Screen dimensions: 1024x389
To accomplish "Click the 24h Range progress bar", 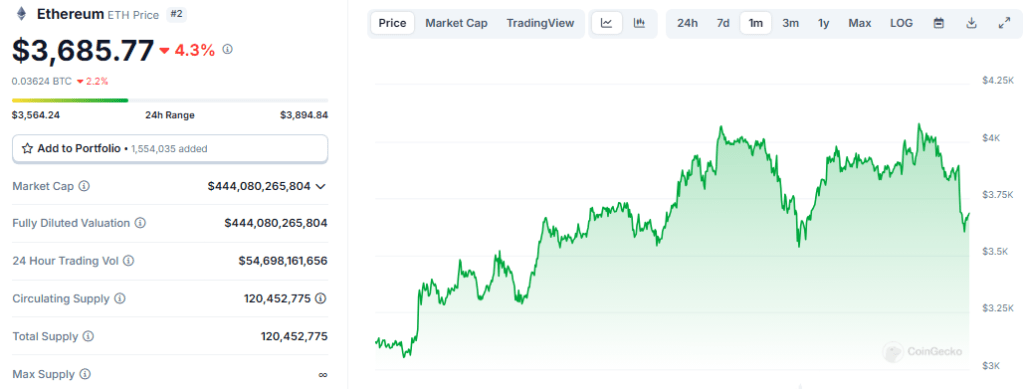I will pos(170,101).
